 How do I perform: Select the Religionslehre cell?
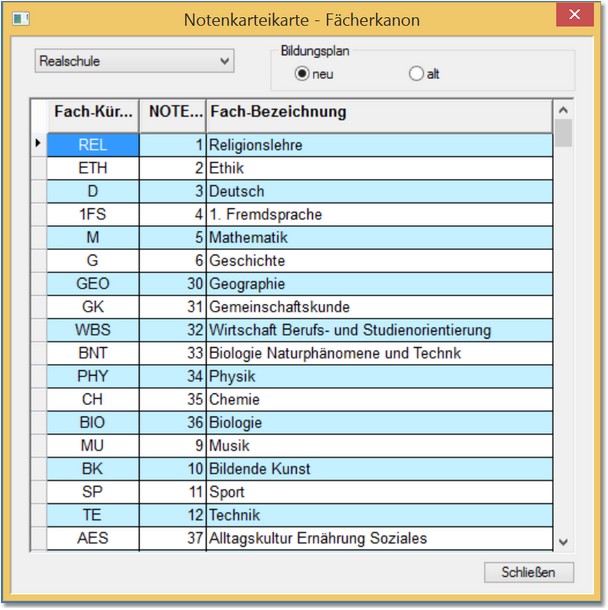[378, 146]
